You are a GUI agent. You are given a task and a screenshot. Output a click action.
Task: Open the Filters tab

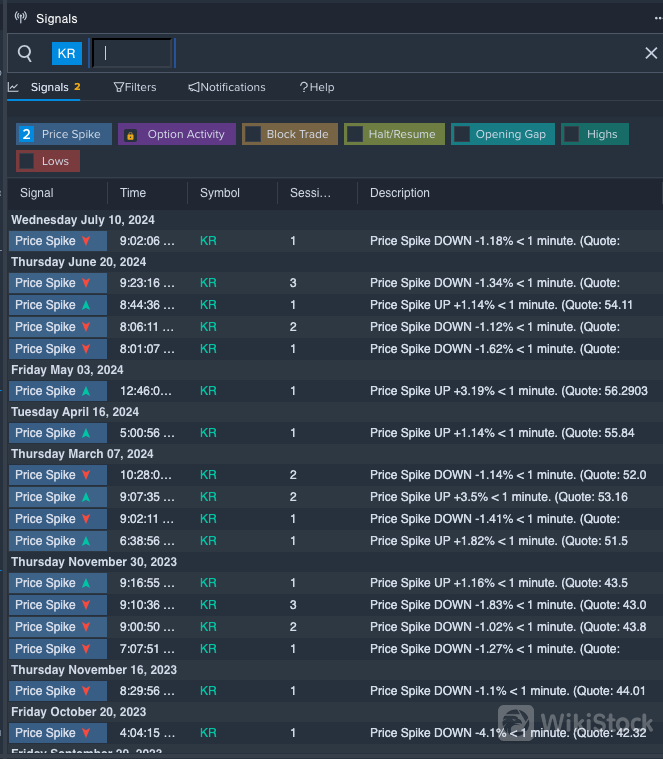[x=135, y=87]
